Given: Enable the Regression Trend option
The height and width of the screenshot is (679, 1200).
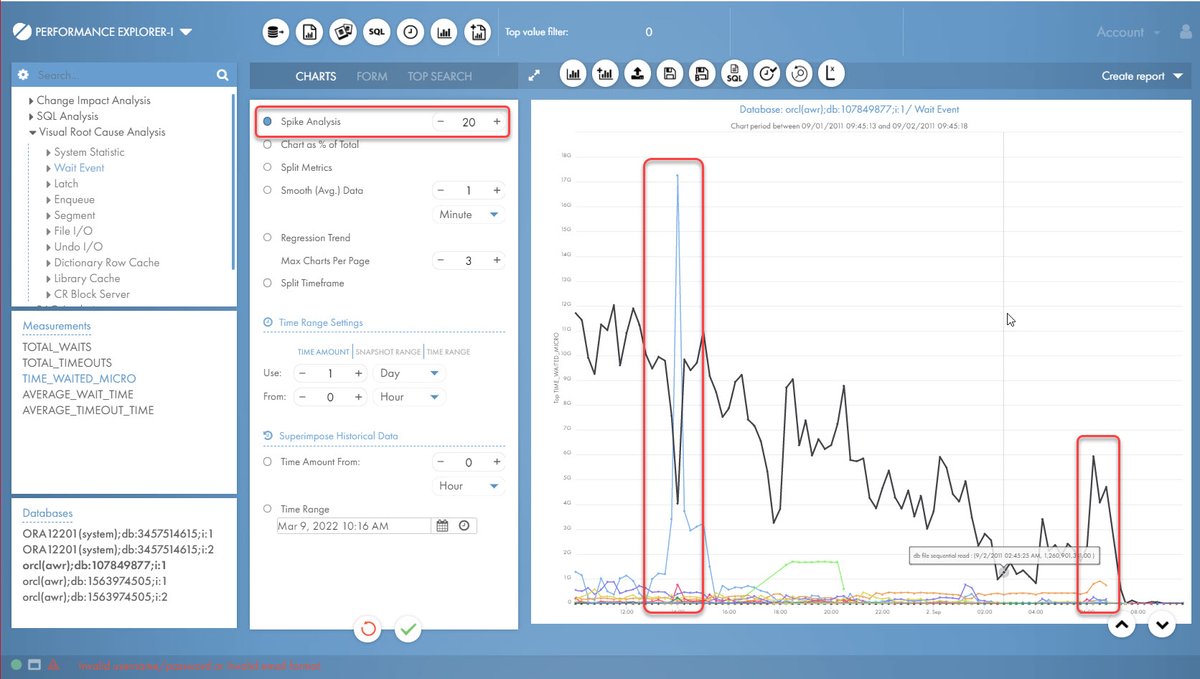Looking at the screenshot, I should click(268, 238).
